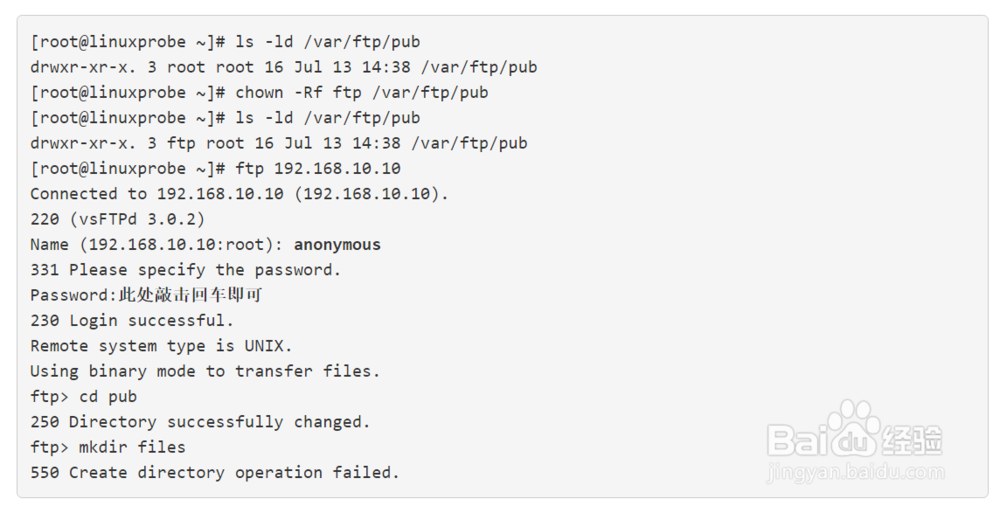The image size is (1000, 506).
Task: Click 'Using binary mode to transfer files.'
Action: 205,371
